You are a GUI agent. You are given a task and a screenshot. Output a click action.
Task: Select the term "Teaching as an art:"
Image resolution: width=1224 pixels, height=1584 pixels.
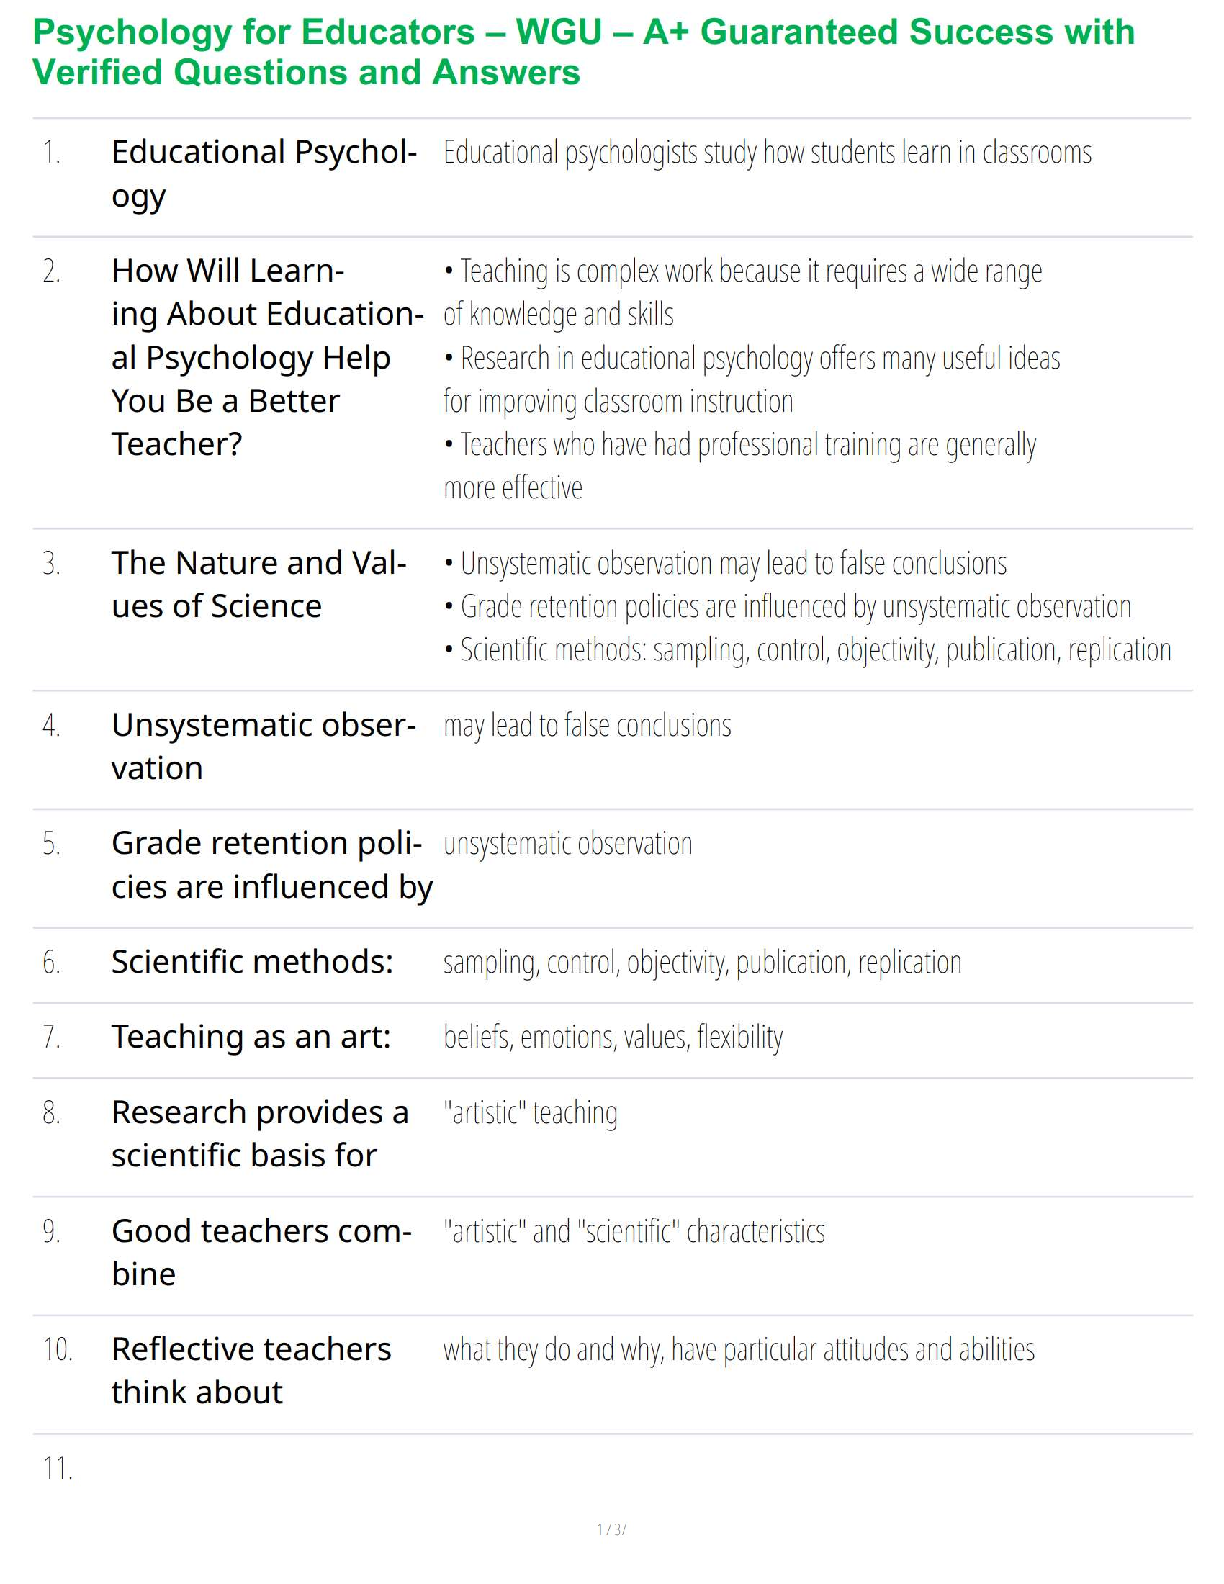tap(251, 1037)
